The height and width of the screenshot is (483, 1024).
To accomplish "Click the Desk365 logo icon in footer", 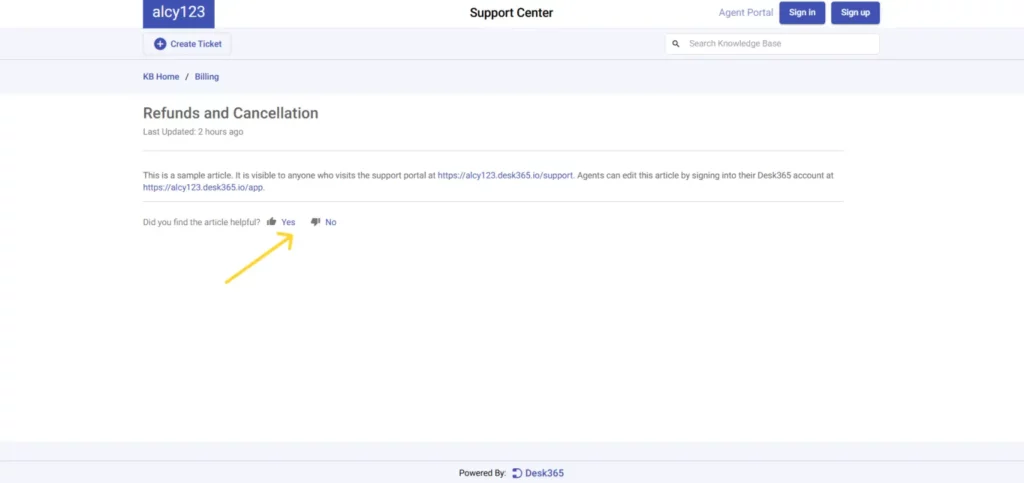I will point(517,473).
